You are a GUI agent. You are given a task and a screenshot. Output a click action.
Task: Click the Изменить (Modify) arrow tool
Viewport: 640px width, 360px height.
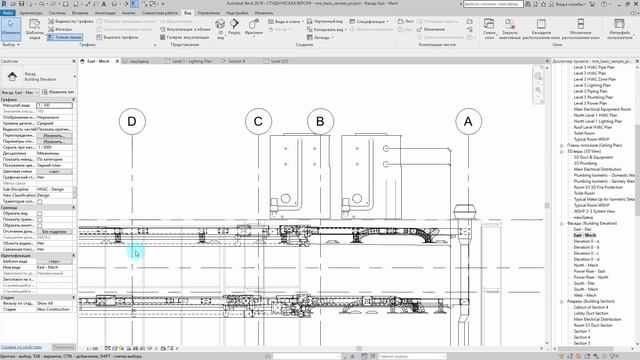click(x=11, y=28)
